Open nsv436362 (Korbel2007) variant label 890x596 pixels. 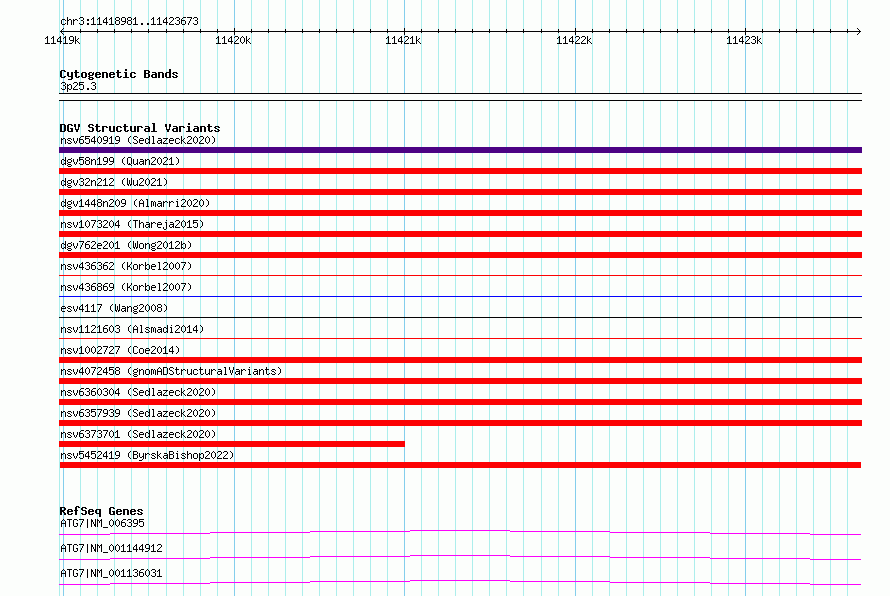pyautogui.click(x=126, y=266)
